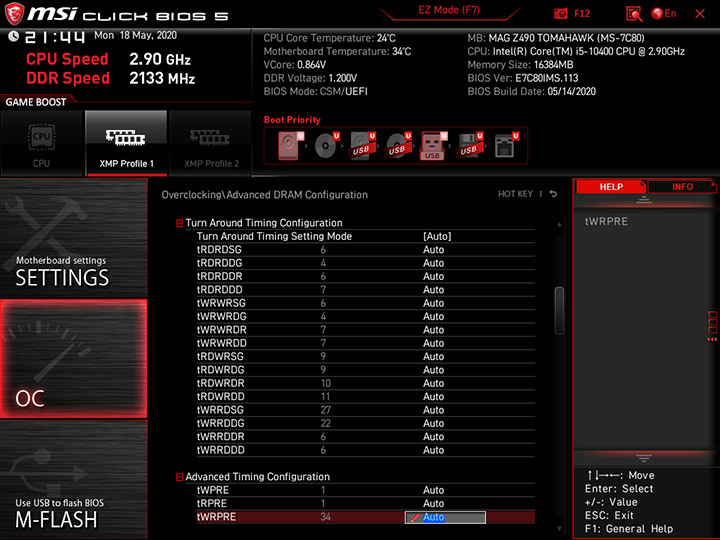Select the optical drive boot priority icon
Image resolution: width=720 pixels, height=540 pixels.
click(327, 146)
